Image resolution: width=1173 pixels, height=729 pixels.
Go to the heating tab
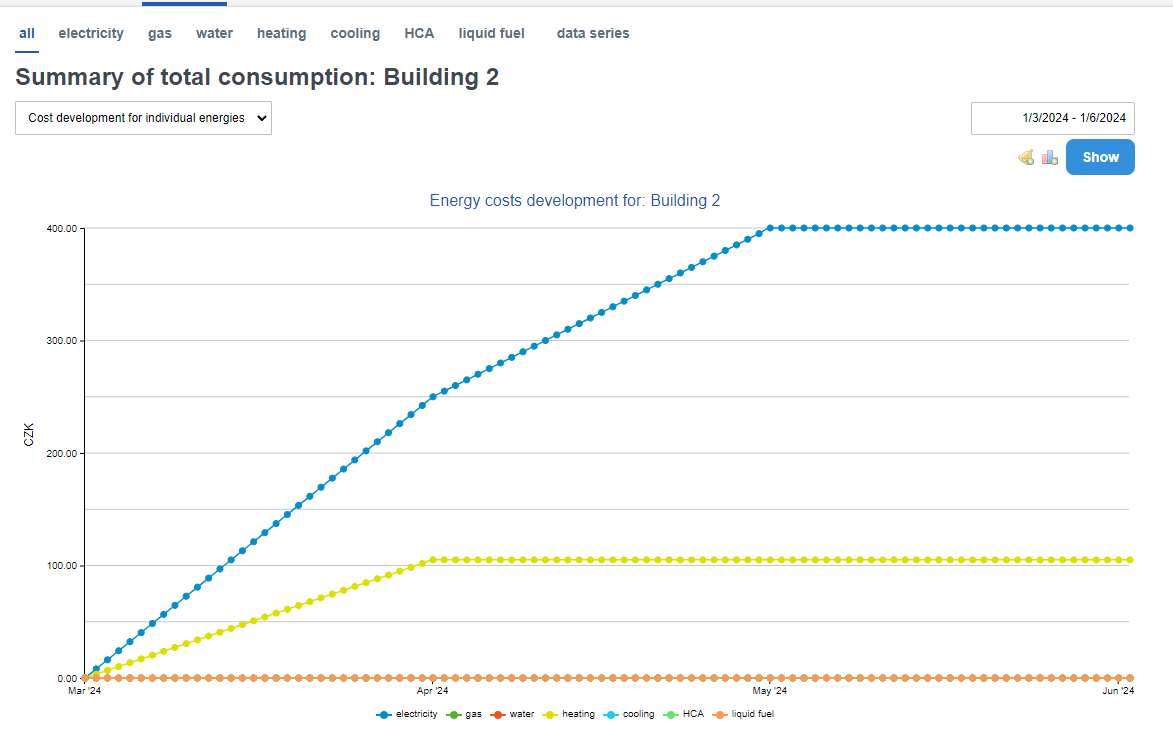point(281,33)
